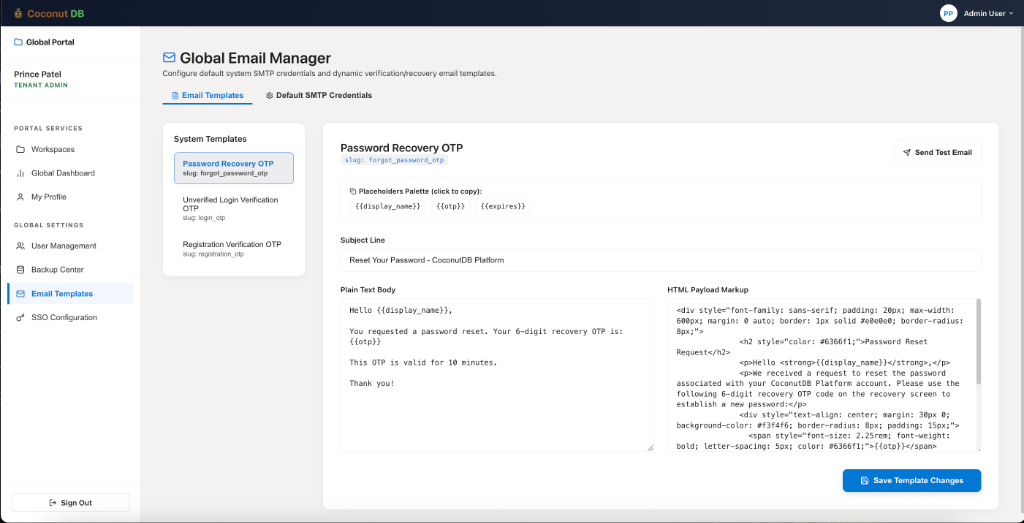Viewport: 1024px width, 523px height.
Task: Switch to Default SMTP Credentials tab
Action: 319,95
